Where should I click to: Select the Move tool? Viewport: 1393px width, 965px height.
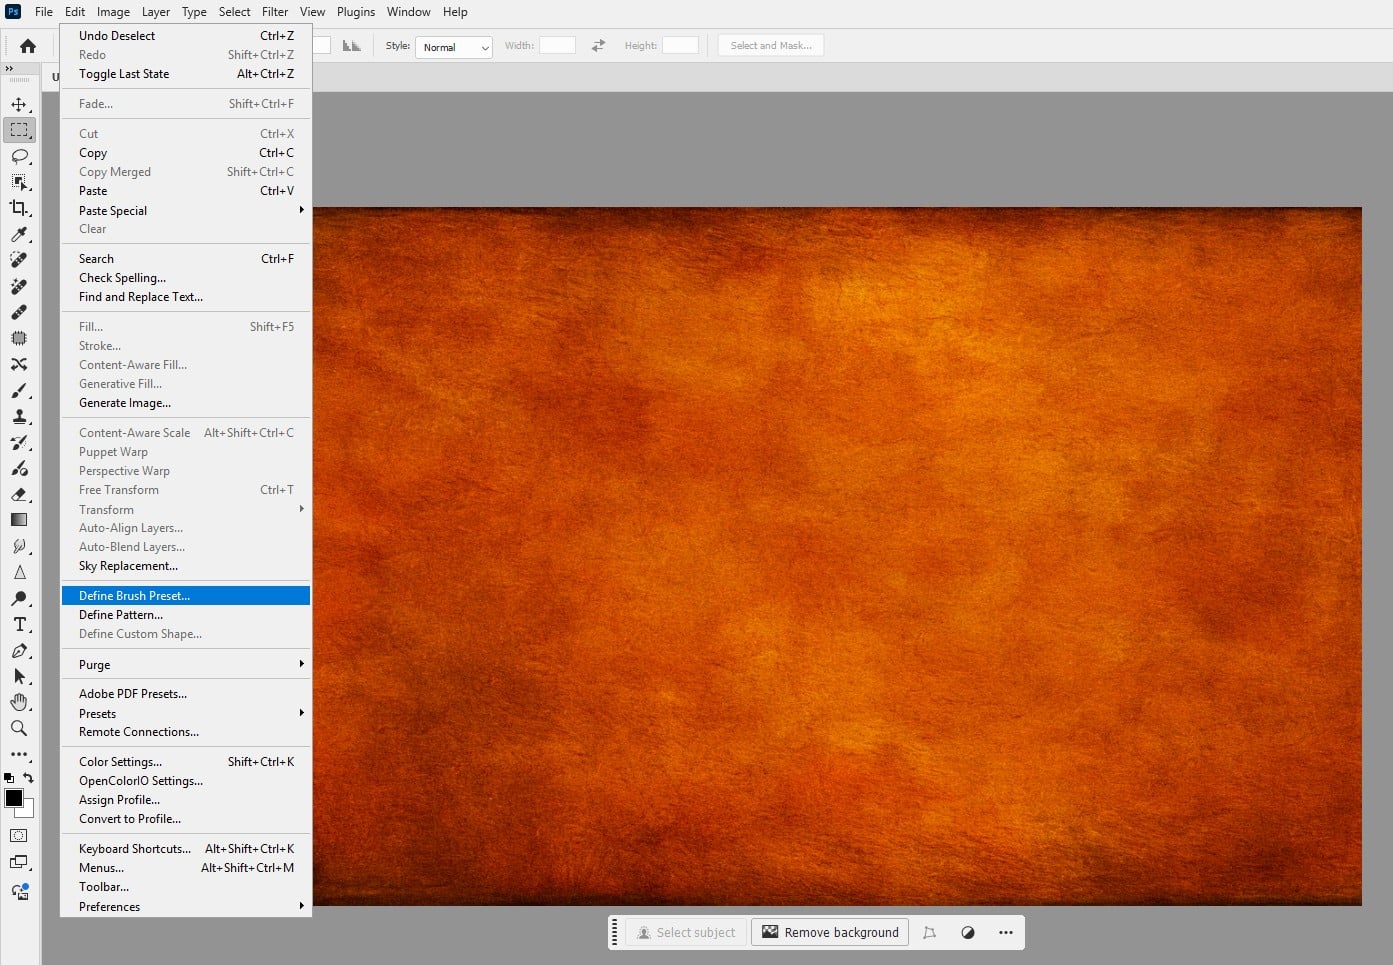pos(20,103)
